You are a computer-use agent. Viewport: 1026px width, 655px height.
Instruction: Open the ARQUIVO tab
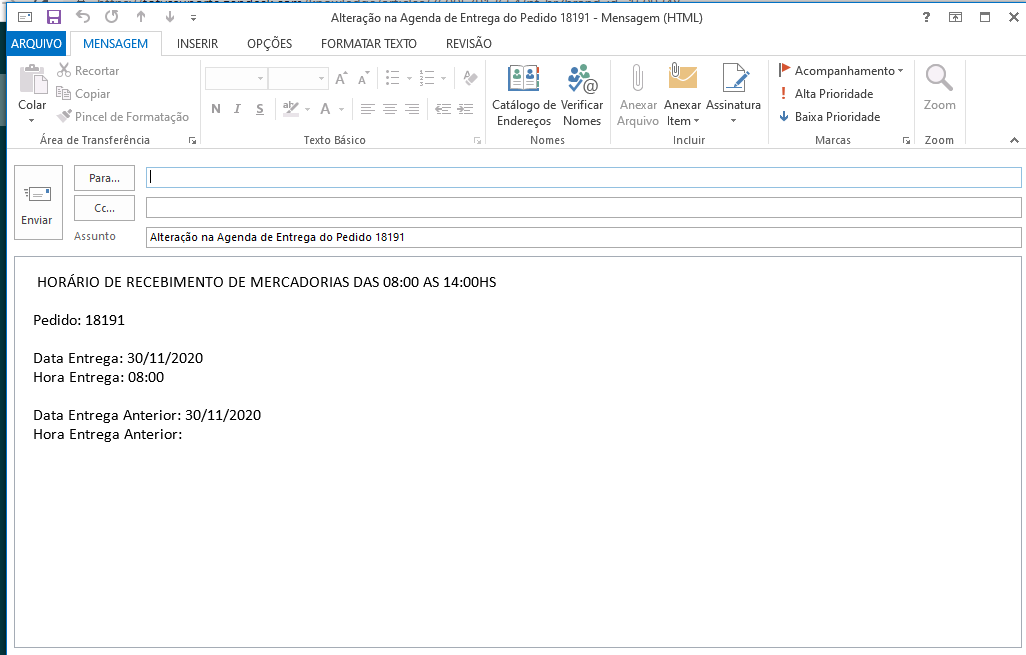[36, 44]
